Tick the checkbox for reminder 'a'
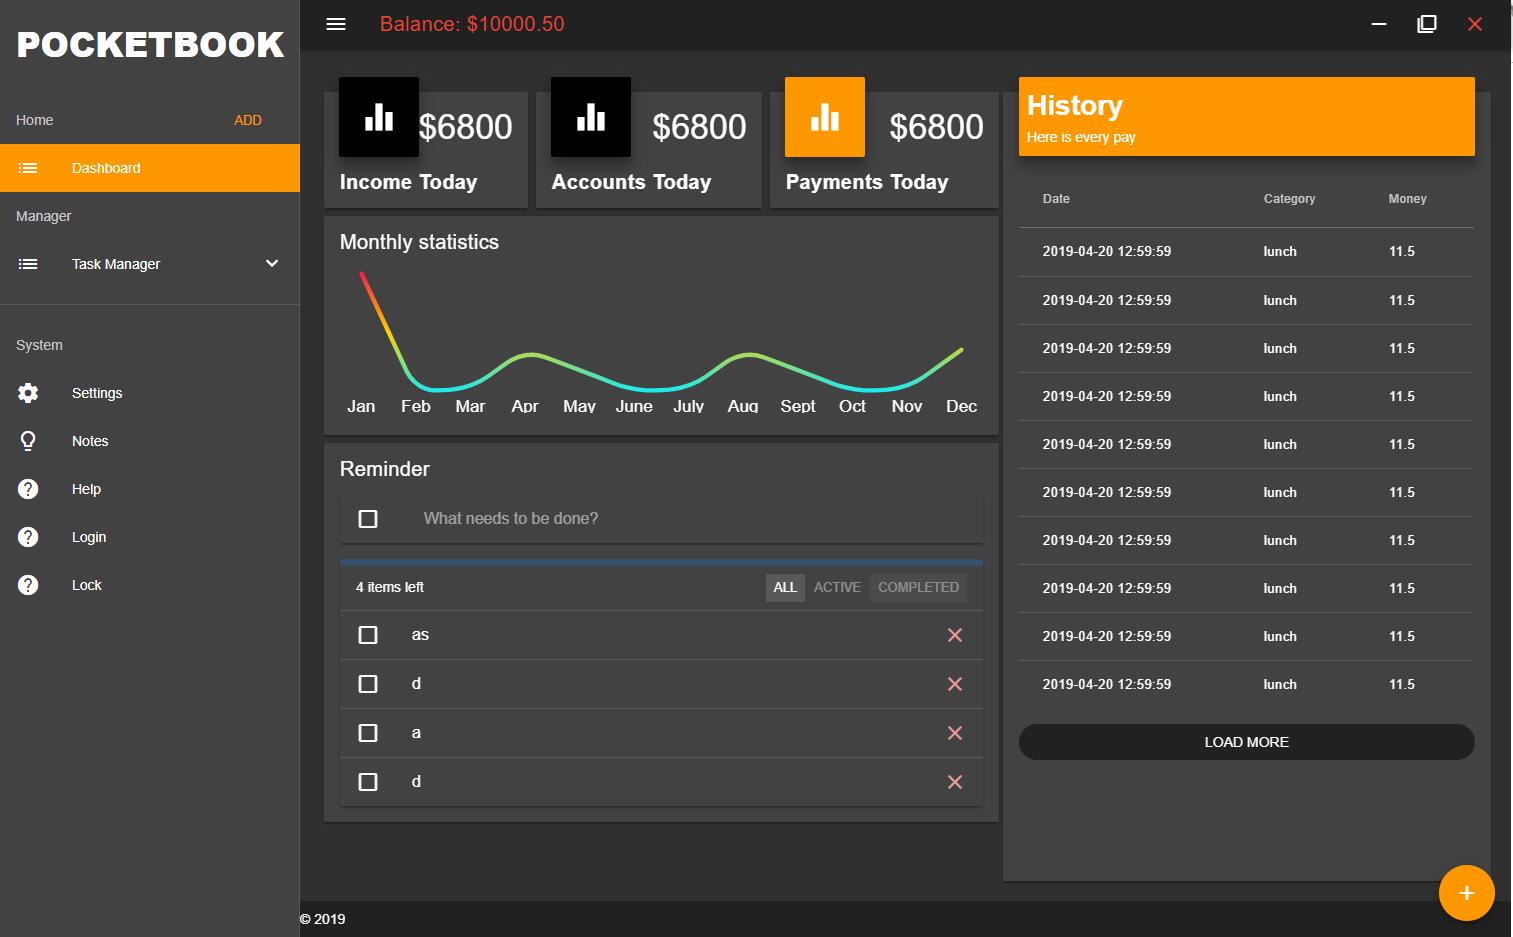The width and height of the screenshot is (1513, 937). point(368,733)
